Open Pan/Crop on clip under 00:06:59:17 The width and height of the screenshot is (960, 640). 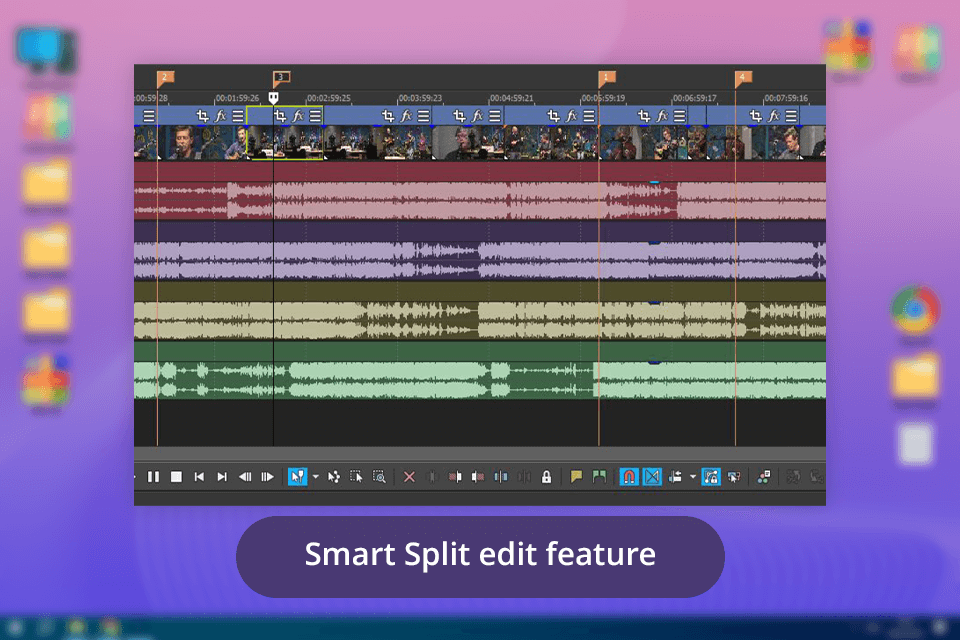tap(644, 116)
